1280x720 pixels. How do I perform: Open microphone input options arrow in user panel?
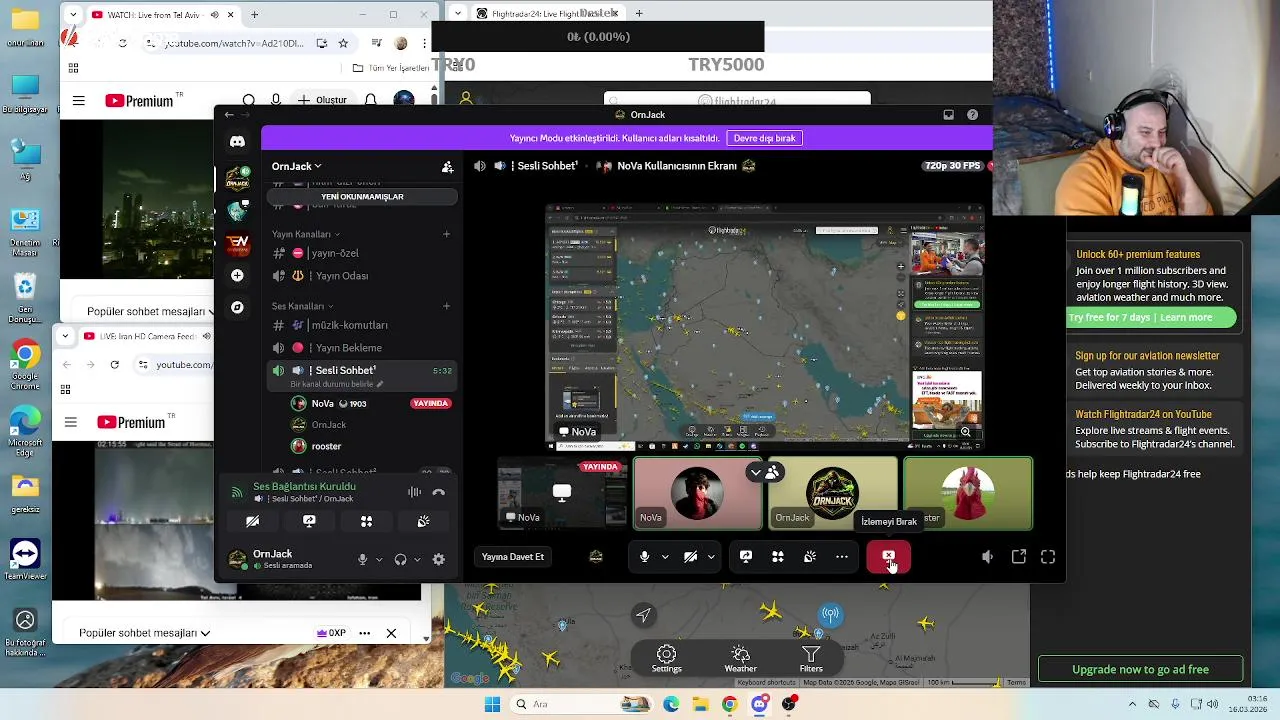pos(379,559)
